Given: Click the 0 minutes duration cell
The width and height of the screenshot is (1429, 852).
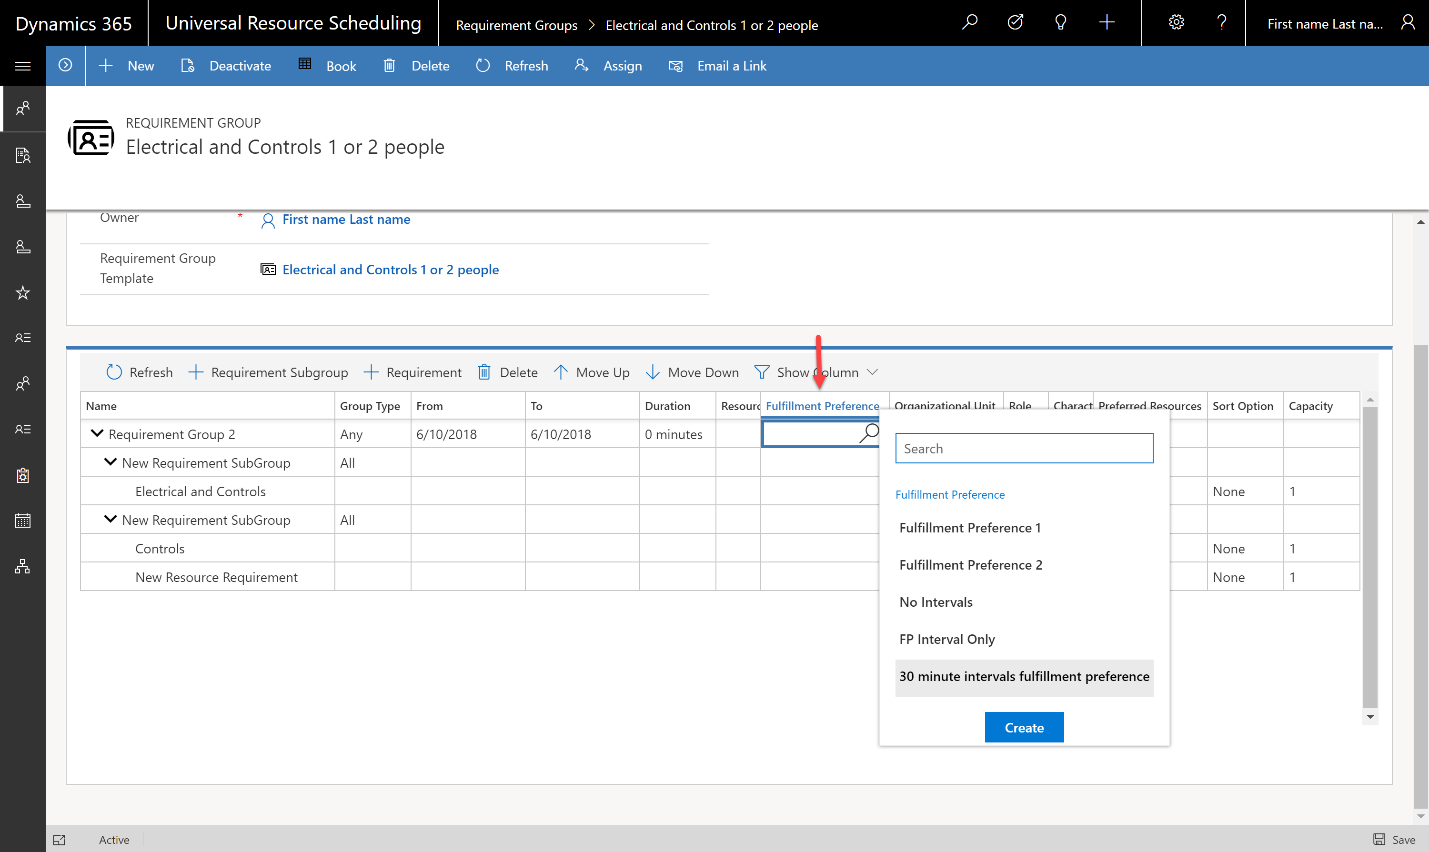Looking at the screenshot, I should point(677,434).
